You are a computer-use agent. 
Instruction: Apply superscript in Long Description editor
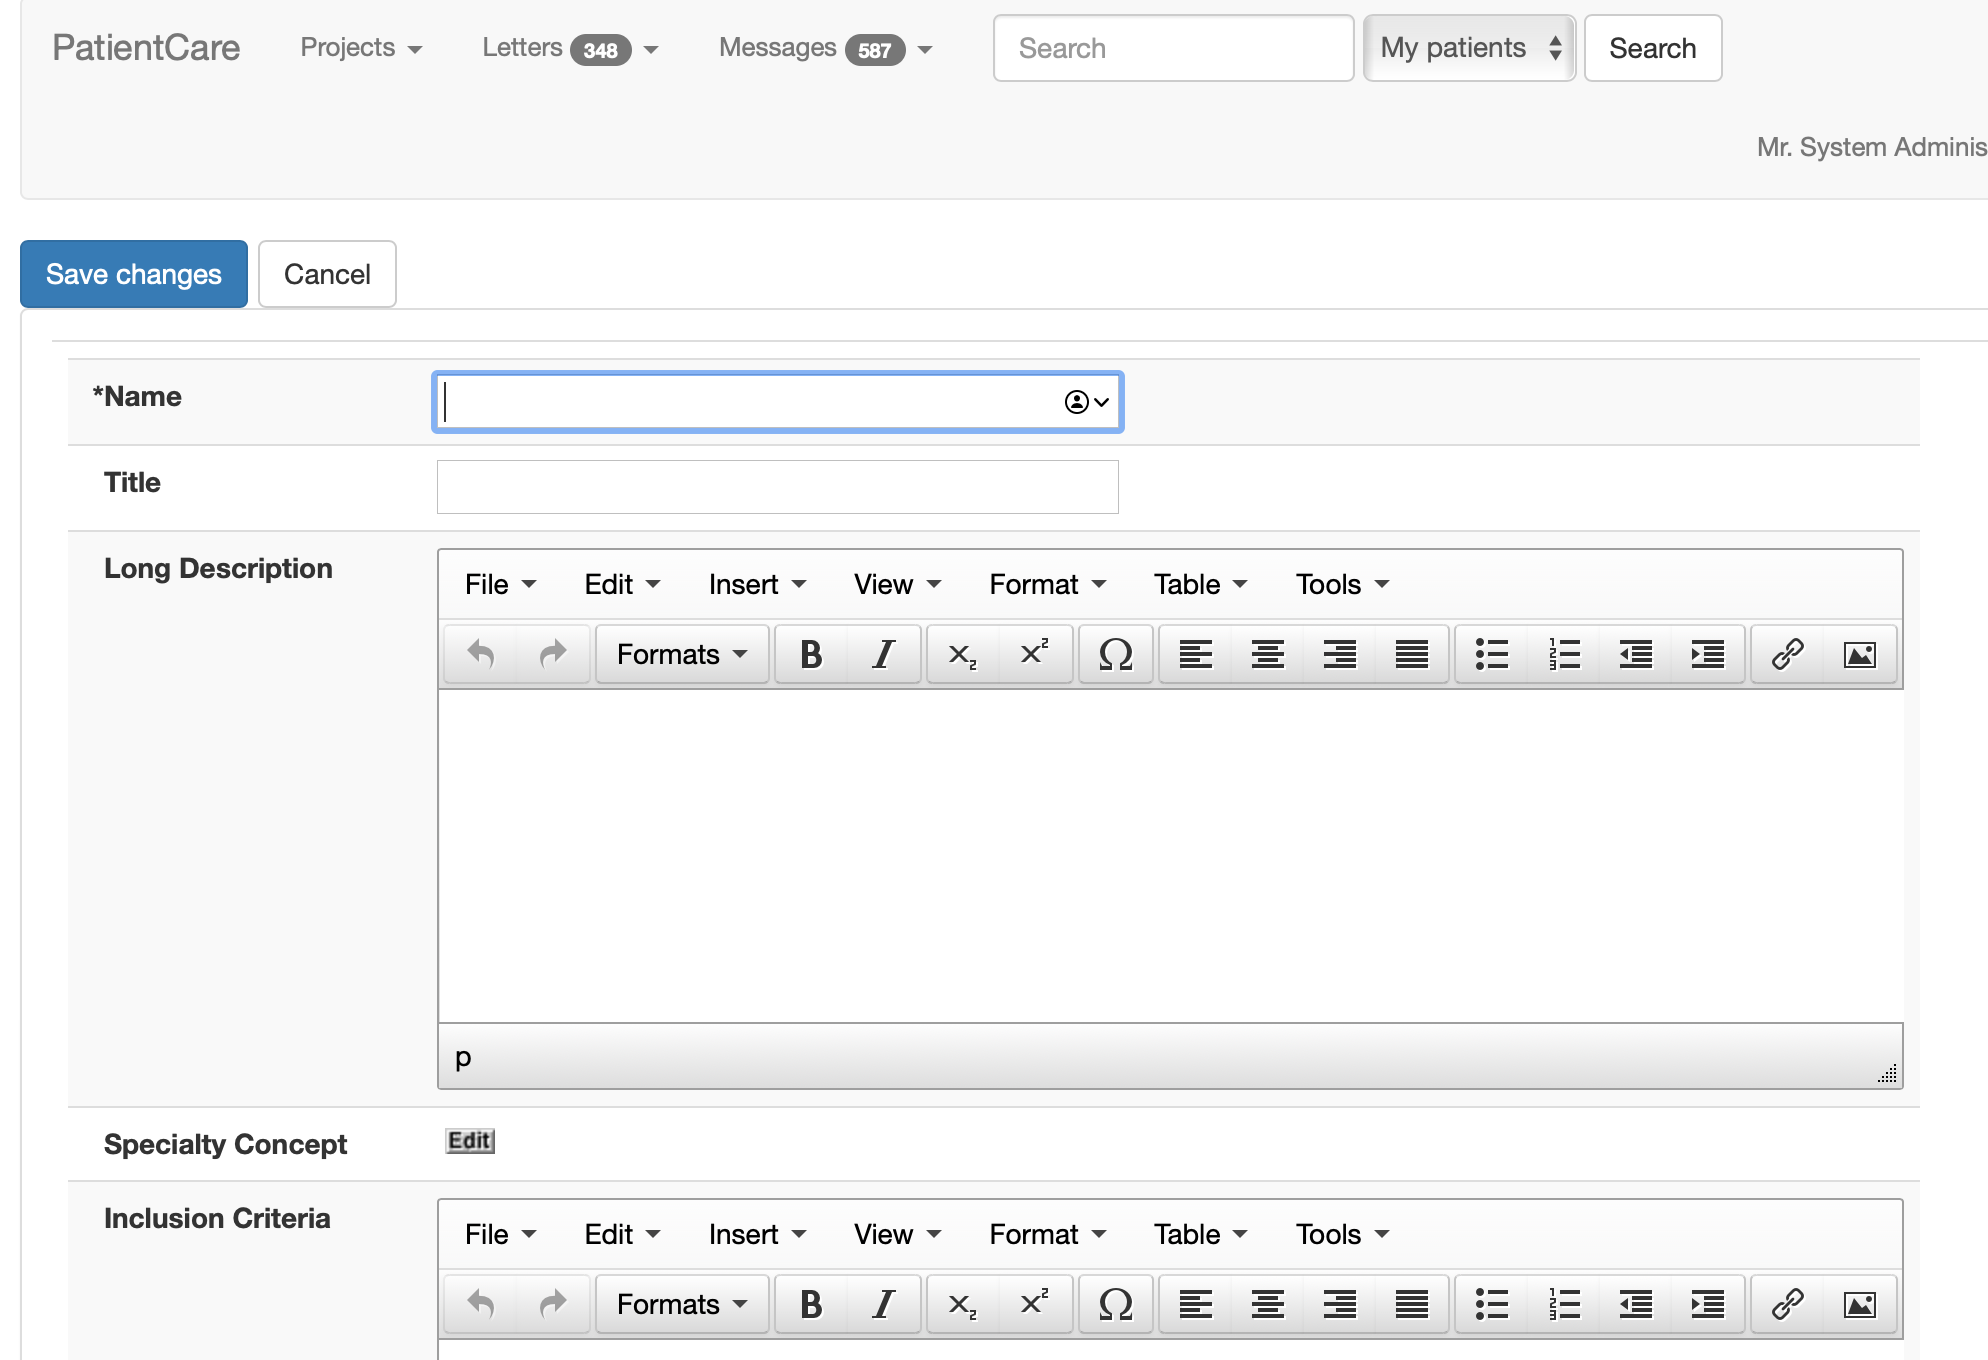pyautogui.click(x=1034, y=654)
